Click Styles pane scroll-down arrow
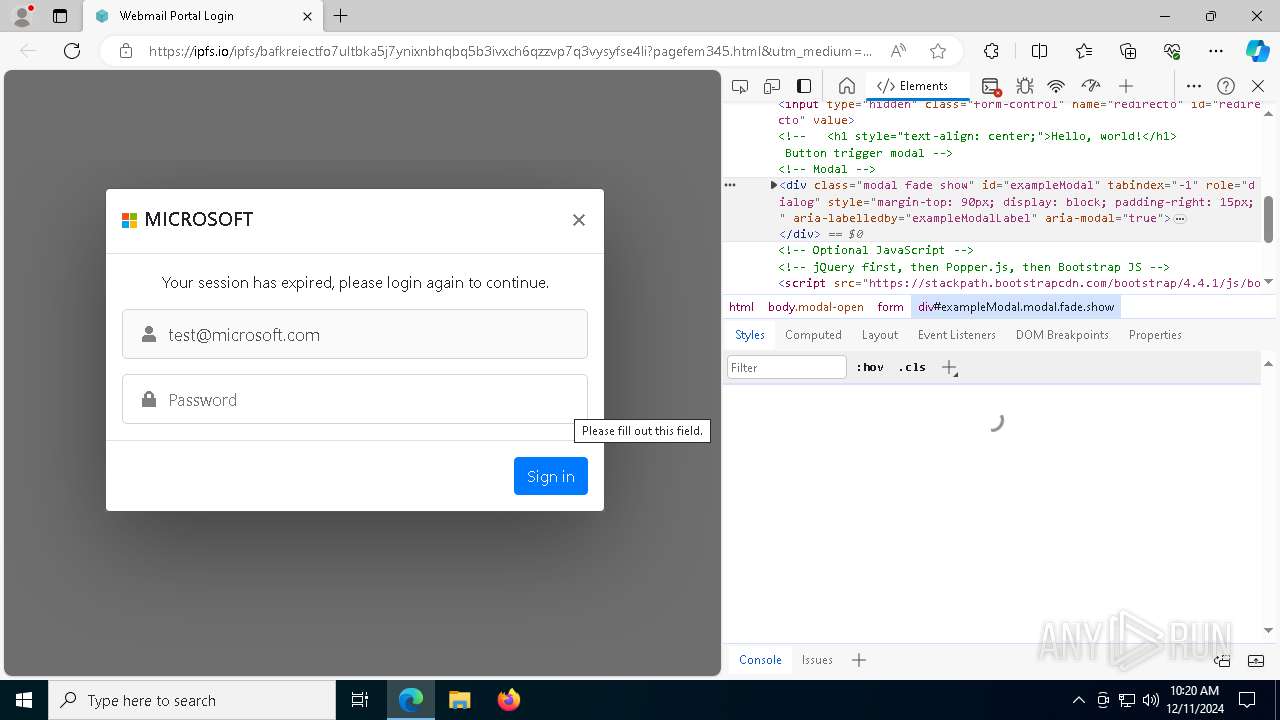The width and height of the screenshot is (1280, 720). click(x=1268, y=630)
